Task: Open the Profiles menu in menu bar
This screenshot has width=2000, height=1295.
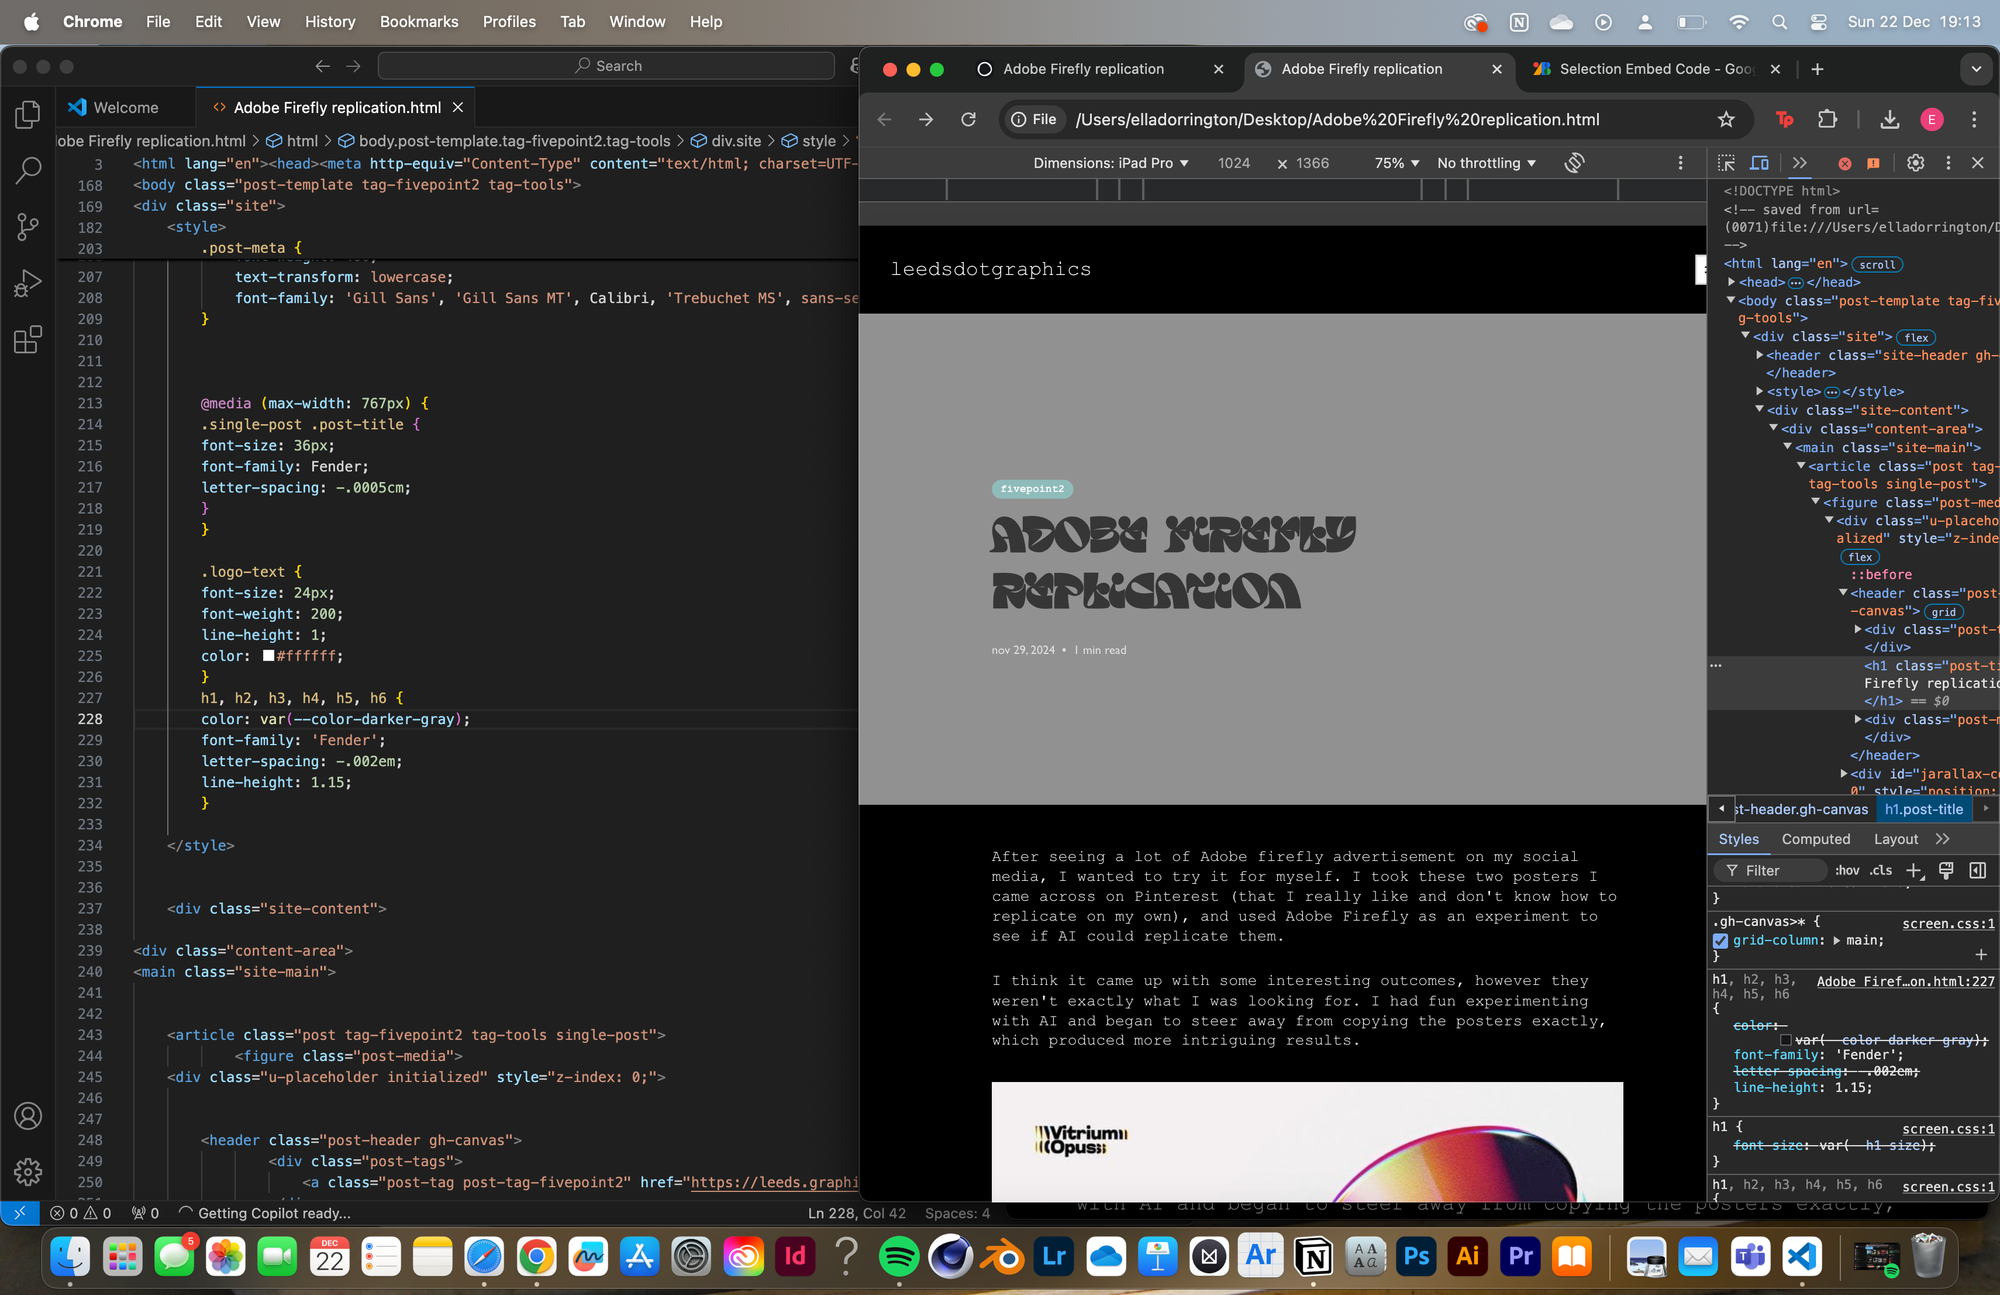Action: pyautogui.click(x=509, y=22)
